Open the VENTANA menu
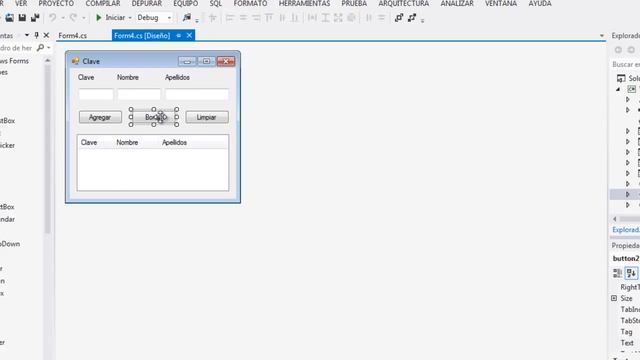 (501, 4)
